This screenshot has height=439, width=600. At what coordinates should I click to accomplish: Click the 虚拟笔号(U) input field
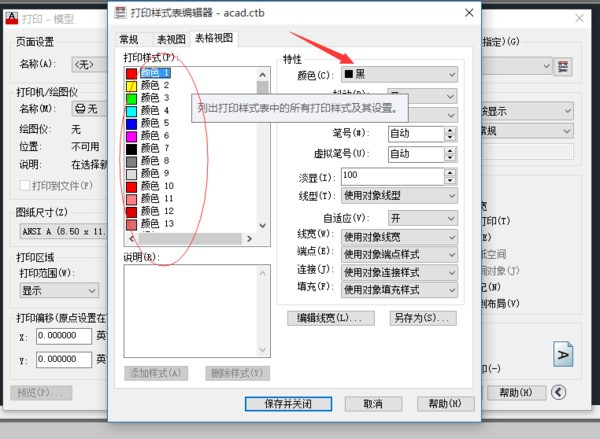[x=416, y=154]
